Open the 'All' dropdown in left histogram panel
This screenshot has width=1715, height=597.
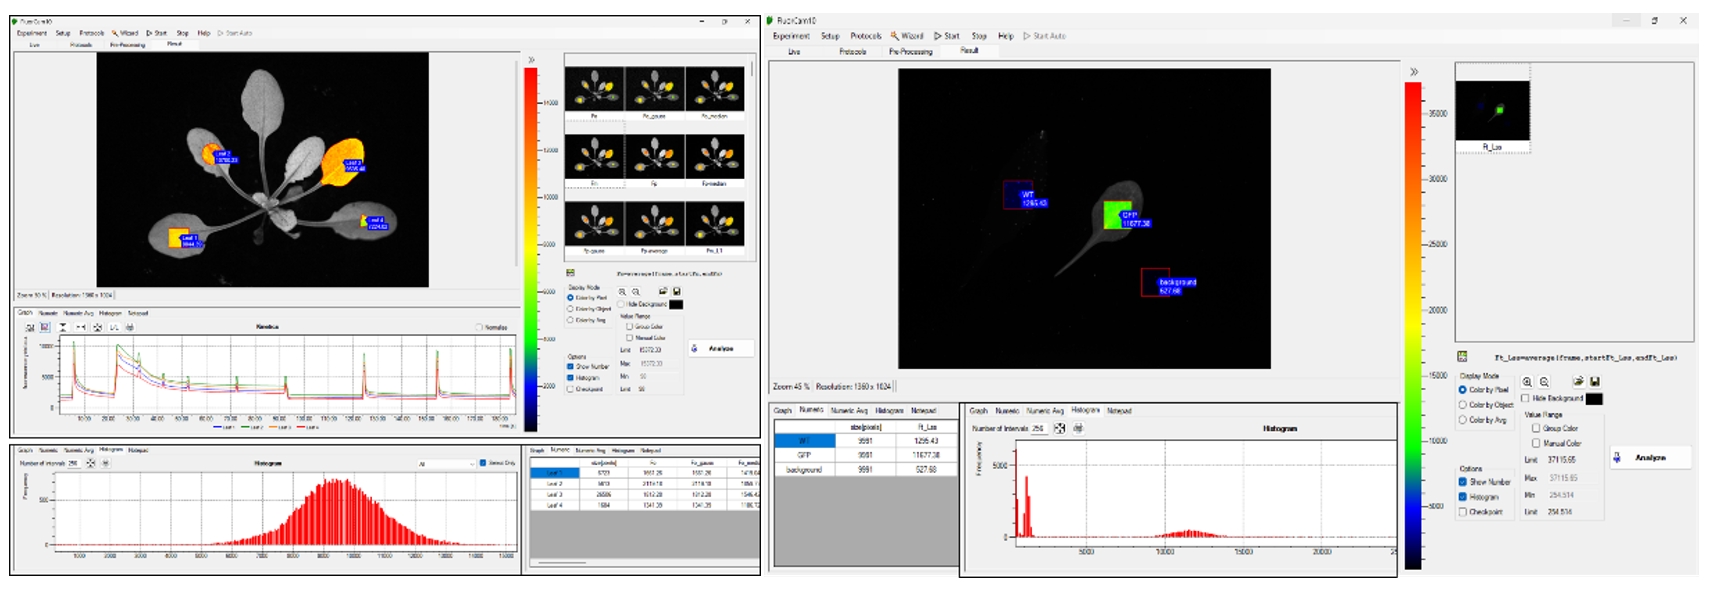pos(445,464)
